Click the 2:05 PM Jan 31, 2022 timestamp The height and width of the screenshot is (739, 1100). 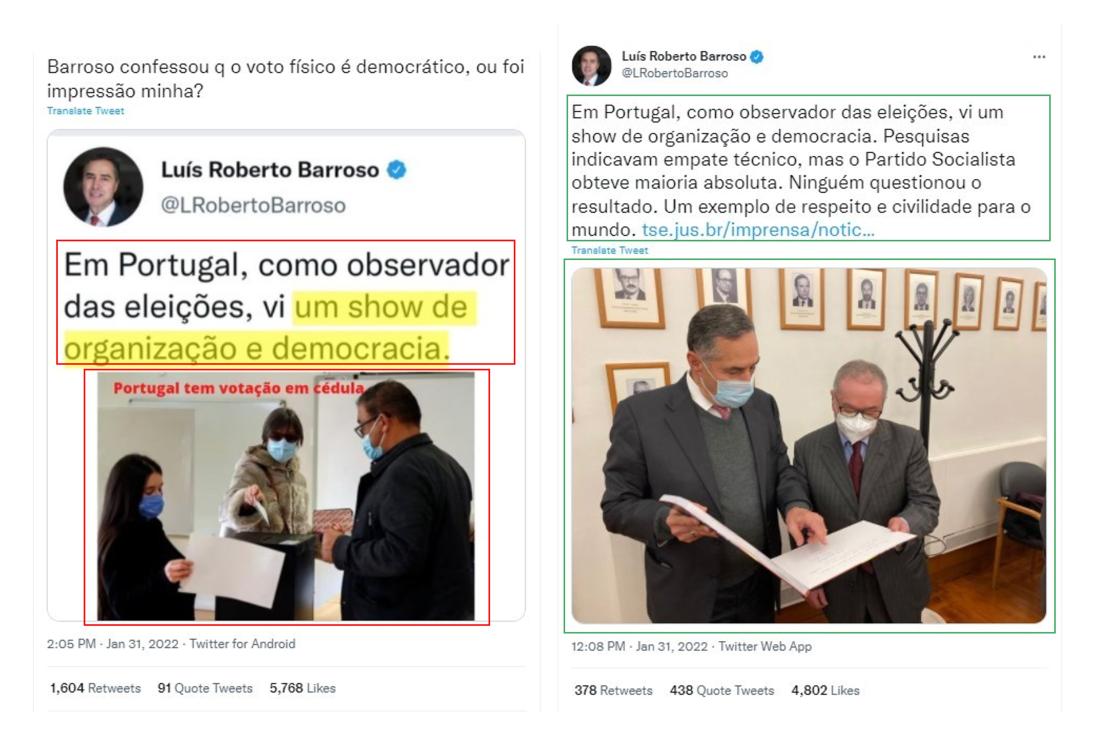coord(113,644)
